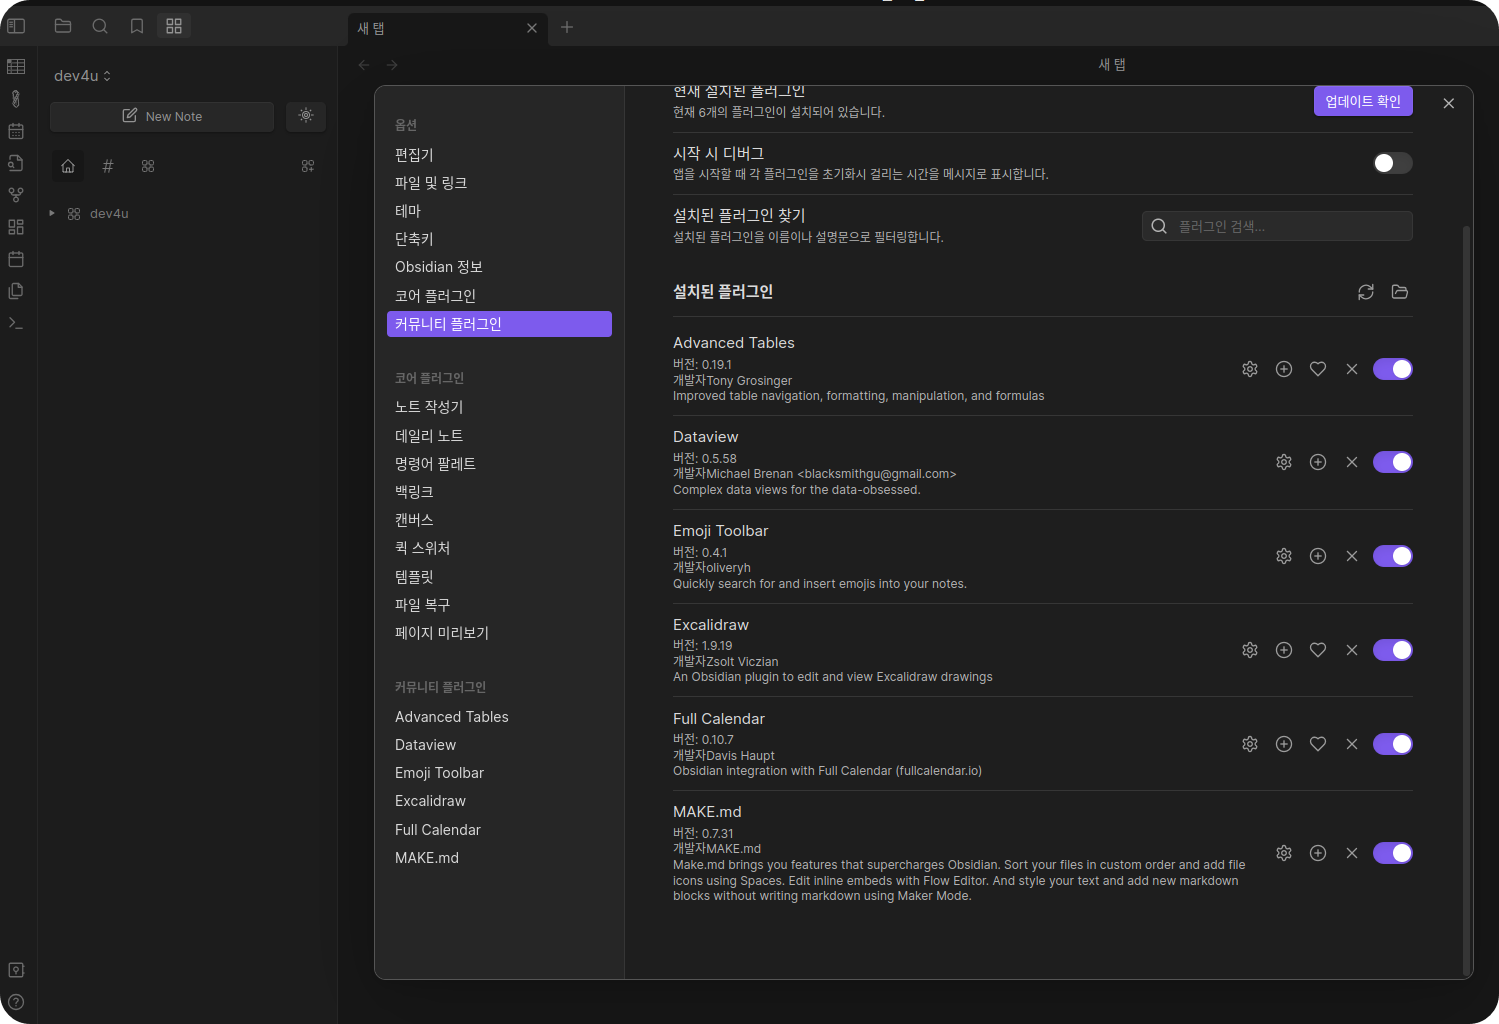The height and width of the screenshot is (1024, 1499).
Task: Open 파일 및 링크 settings section
Action: pos(499,183)
